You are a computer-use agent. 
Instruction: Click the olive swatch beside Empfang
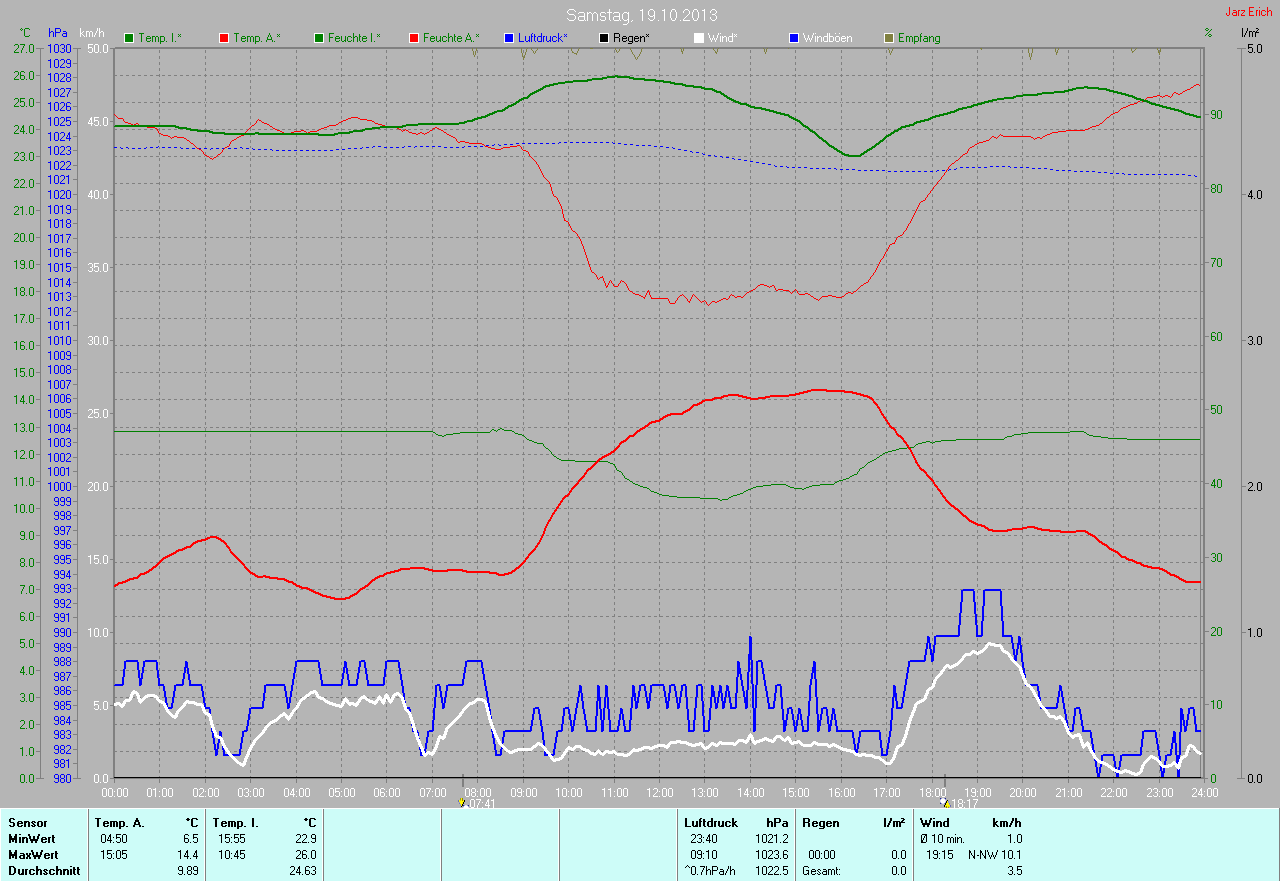(x=890, y=38)
